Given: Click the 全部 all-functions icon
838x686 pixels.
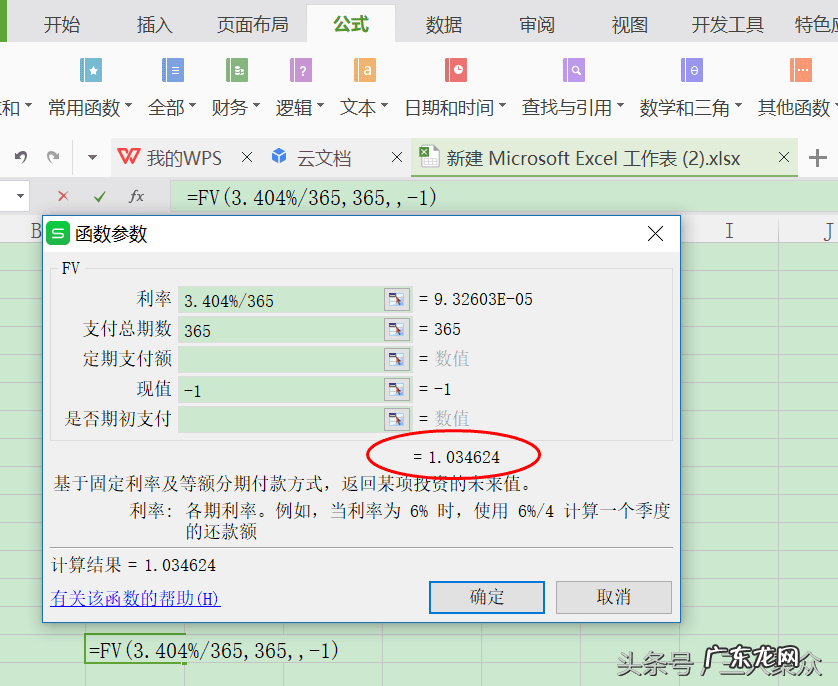Looking at the screenshot, I should (173, 70).
